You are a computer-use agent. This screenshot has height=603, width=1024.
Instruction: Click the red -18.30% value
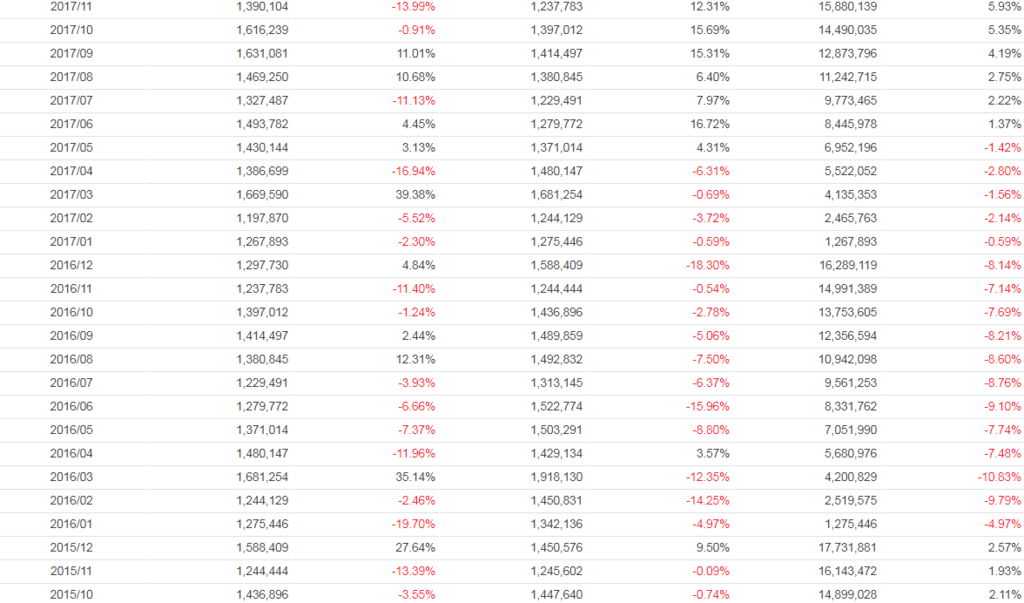pos(707,265)
